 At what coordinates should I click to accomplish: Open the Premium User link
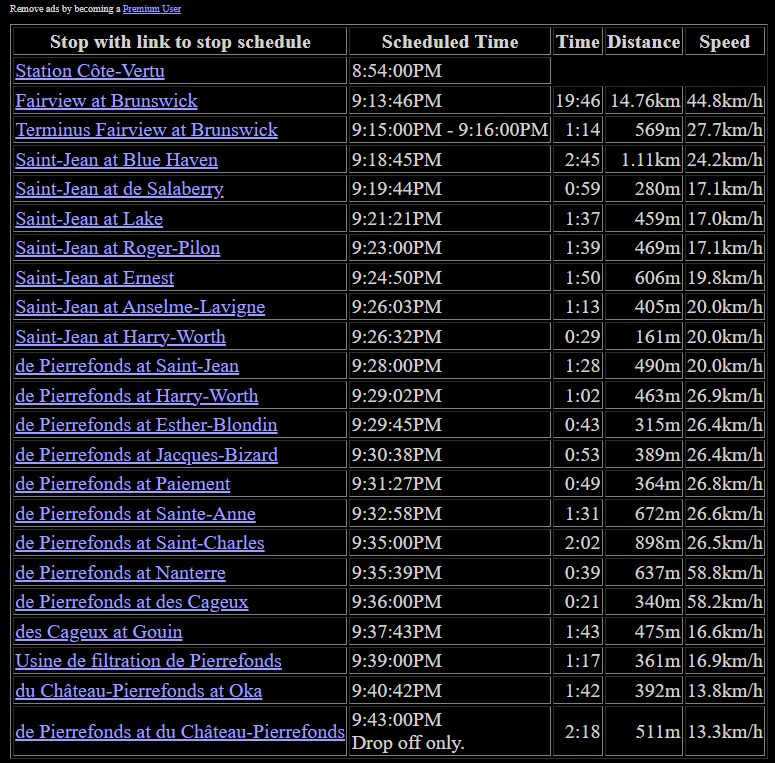(x=152, y=8)
